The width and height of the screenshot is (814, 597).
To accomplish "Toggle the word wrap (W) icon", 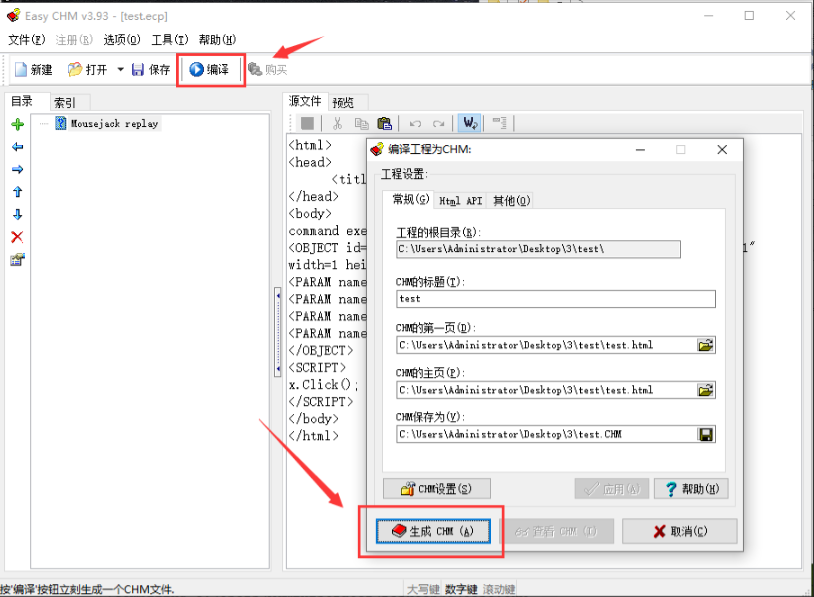I will coord(470,123).
